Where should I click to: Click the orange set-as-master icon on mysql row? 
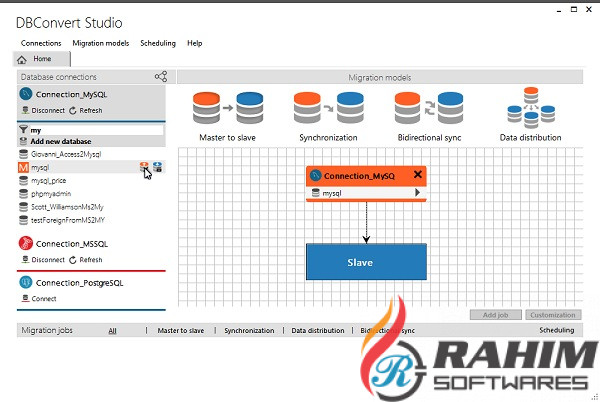[x=144, y=167]
